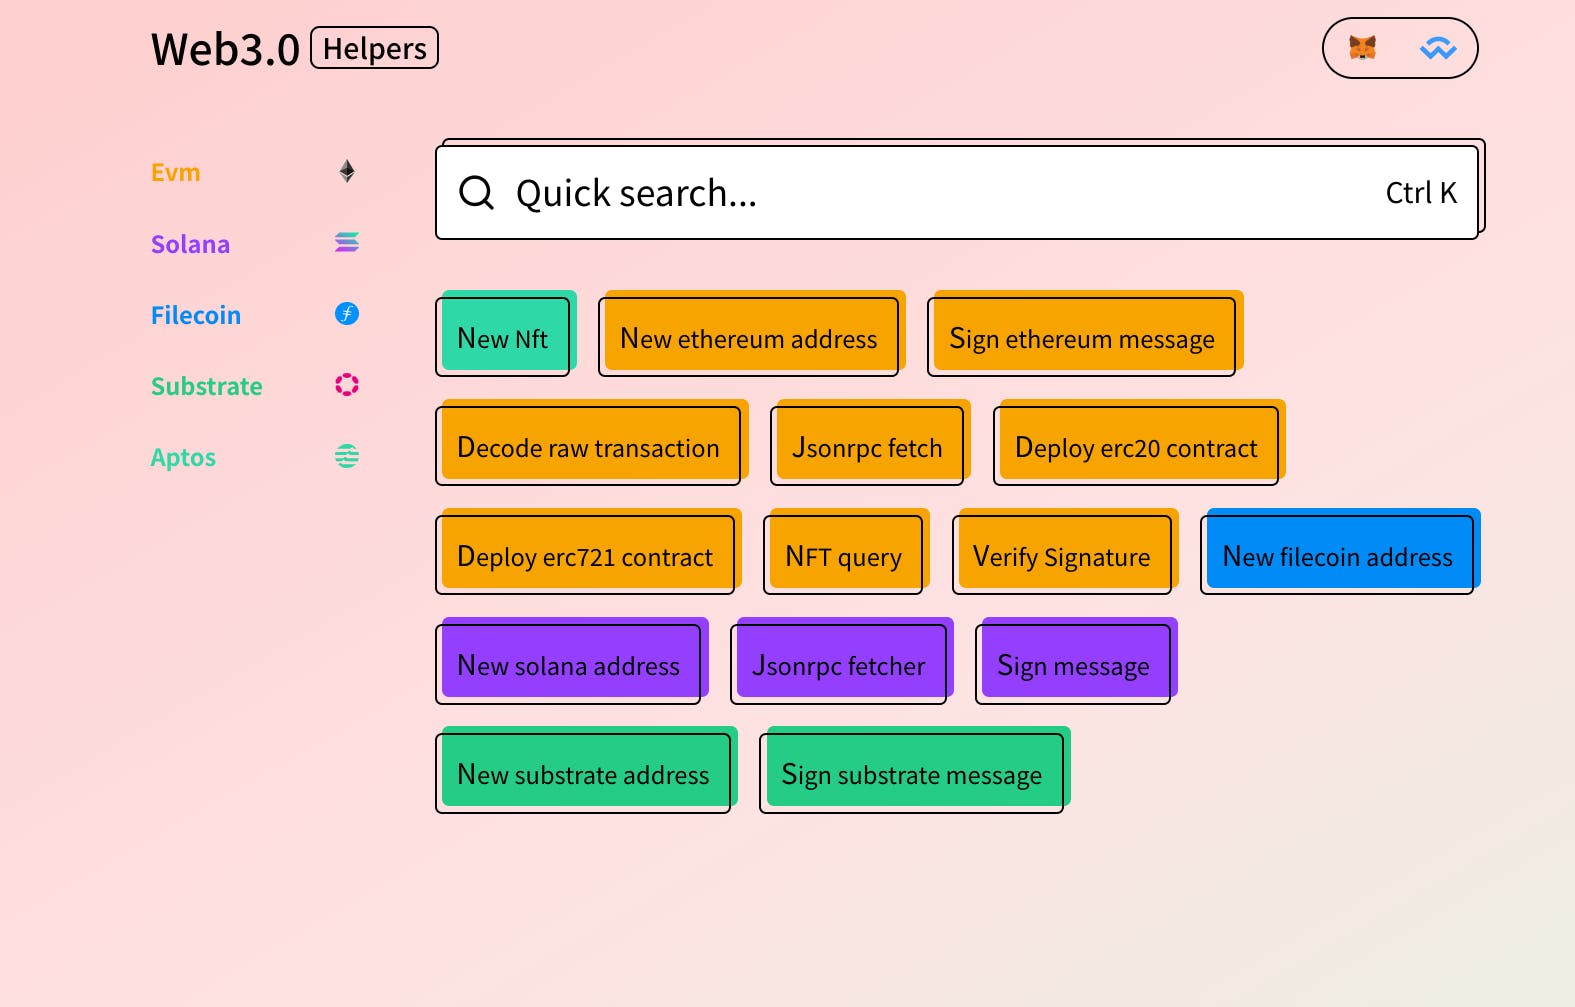Go to the Aptos section
This screenshot has width=1575, height=1007.
click(x=183, y=458)
